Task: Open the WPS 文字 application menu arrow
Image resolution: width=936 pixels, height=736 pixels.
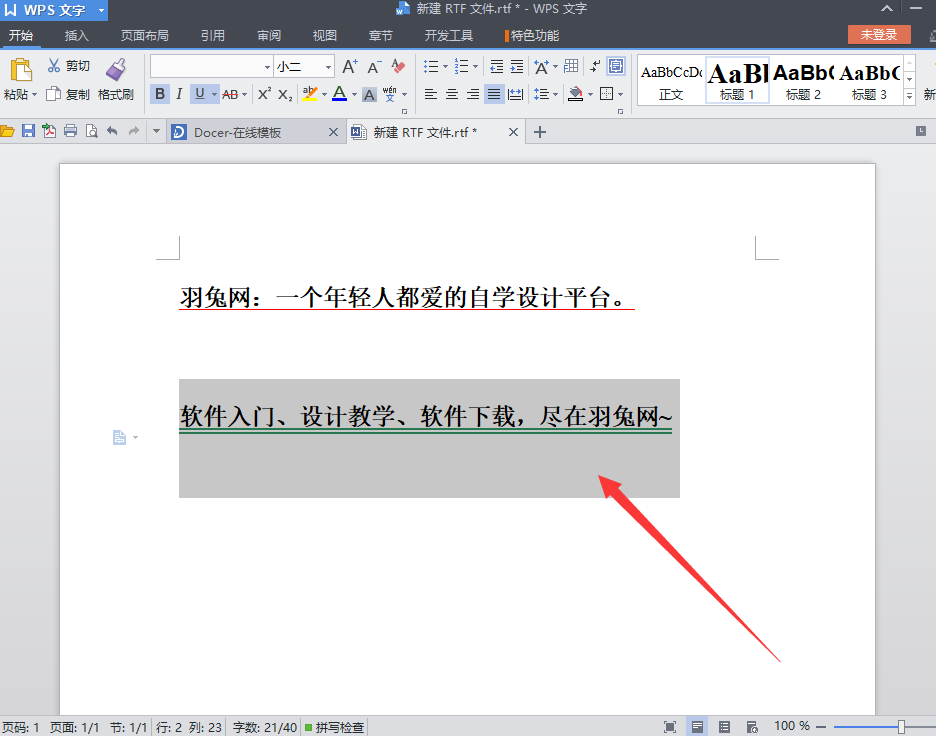Action: (101, 10)
